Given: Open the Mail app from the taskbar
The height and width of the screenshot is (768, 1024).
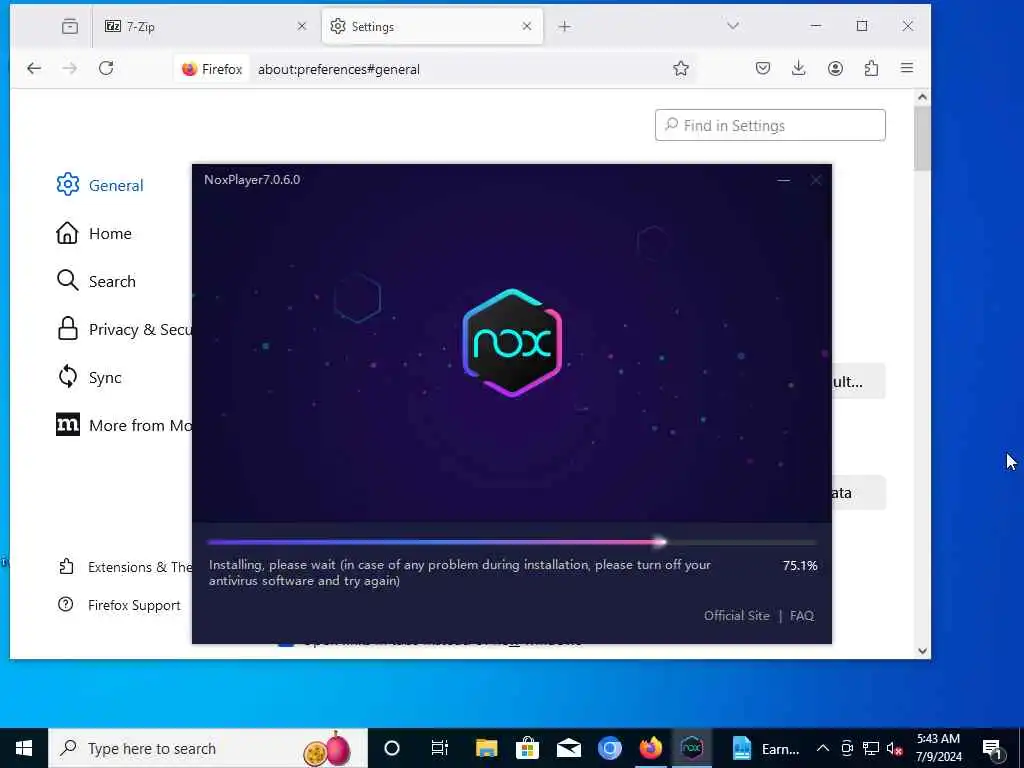Looking at the screenshot, I should (x=569, y=748).
